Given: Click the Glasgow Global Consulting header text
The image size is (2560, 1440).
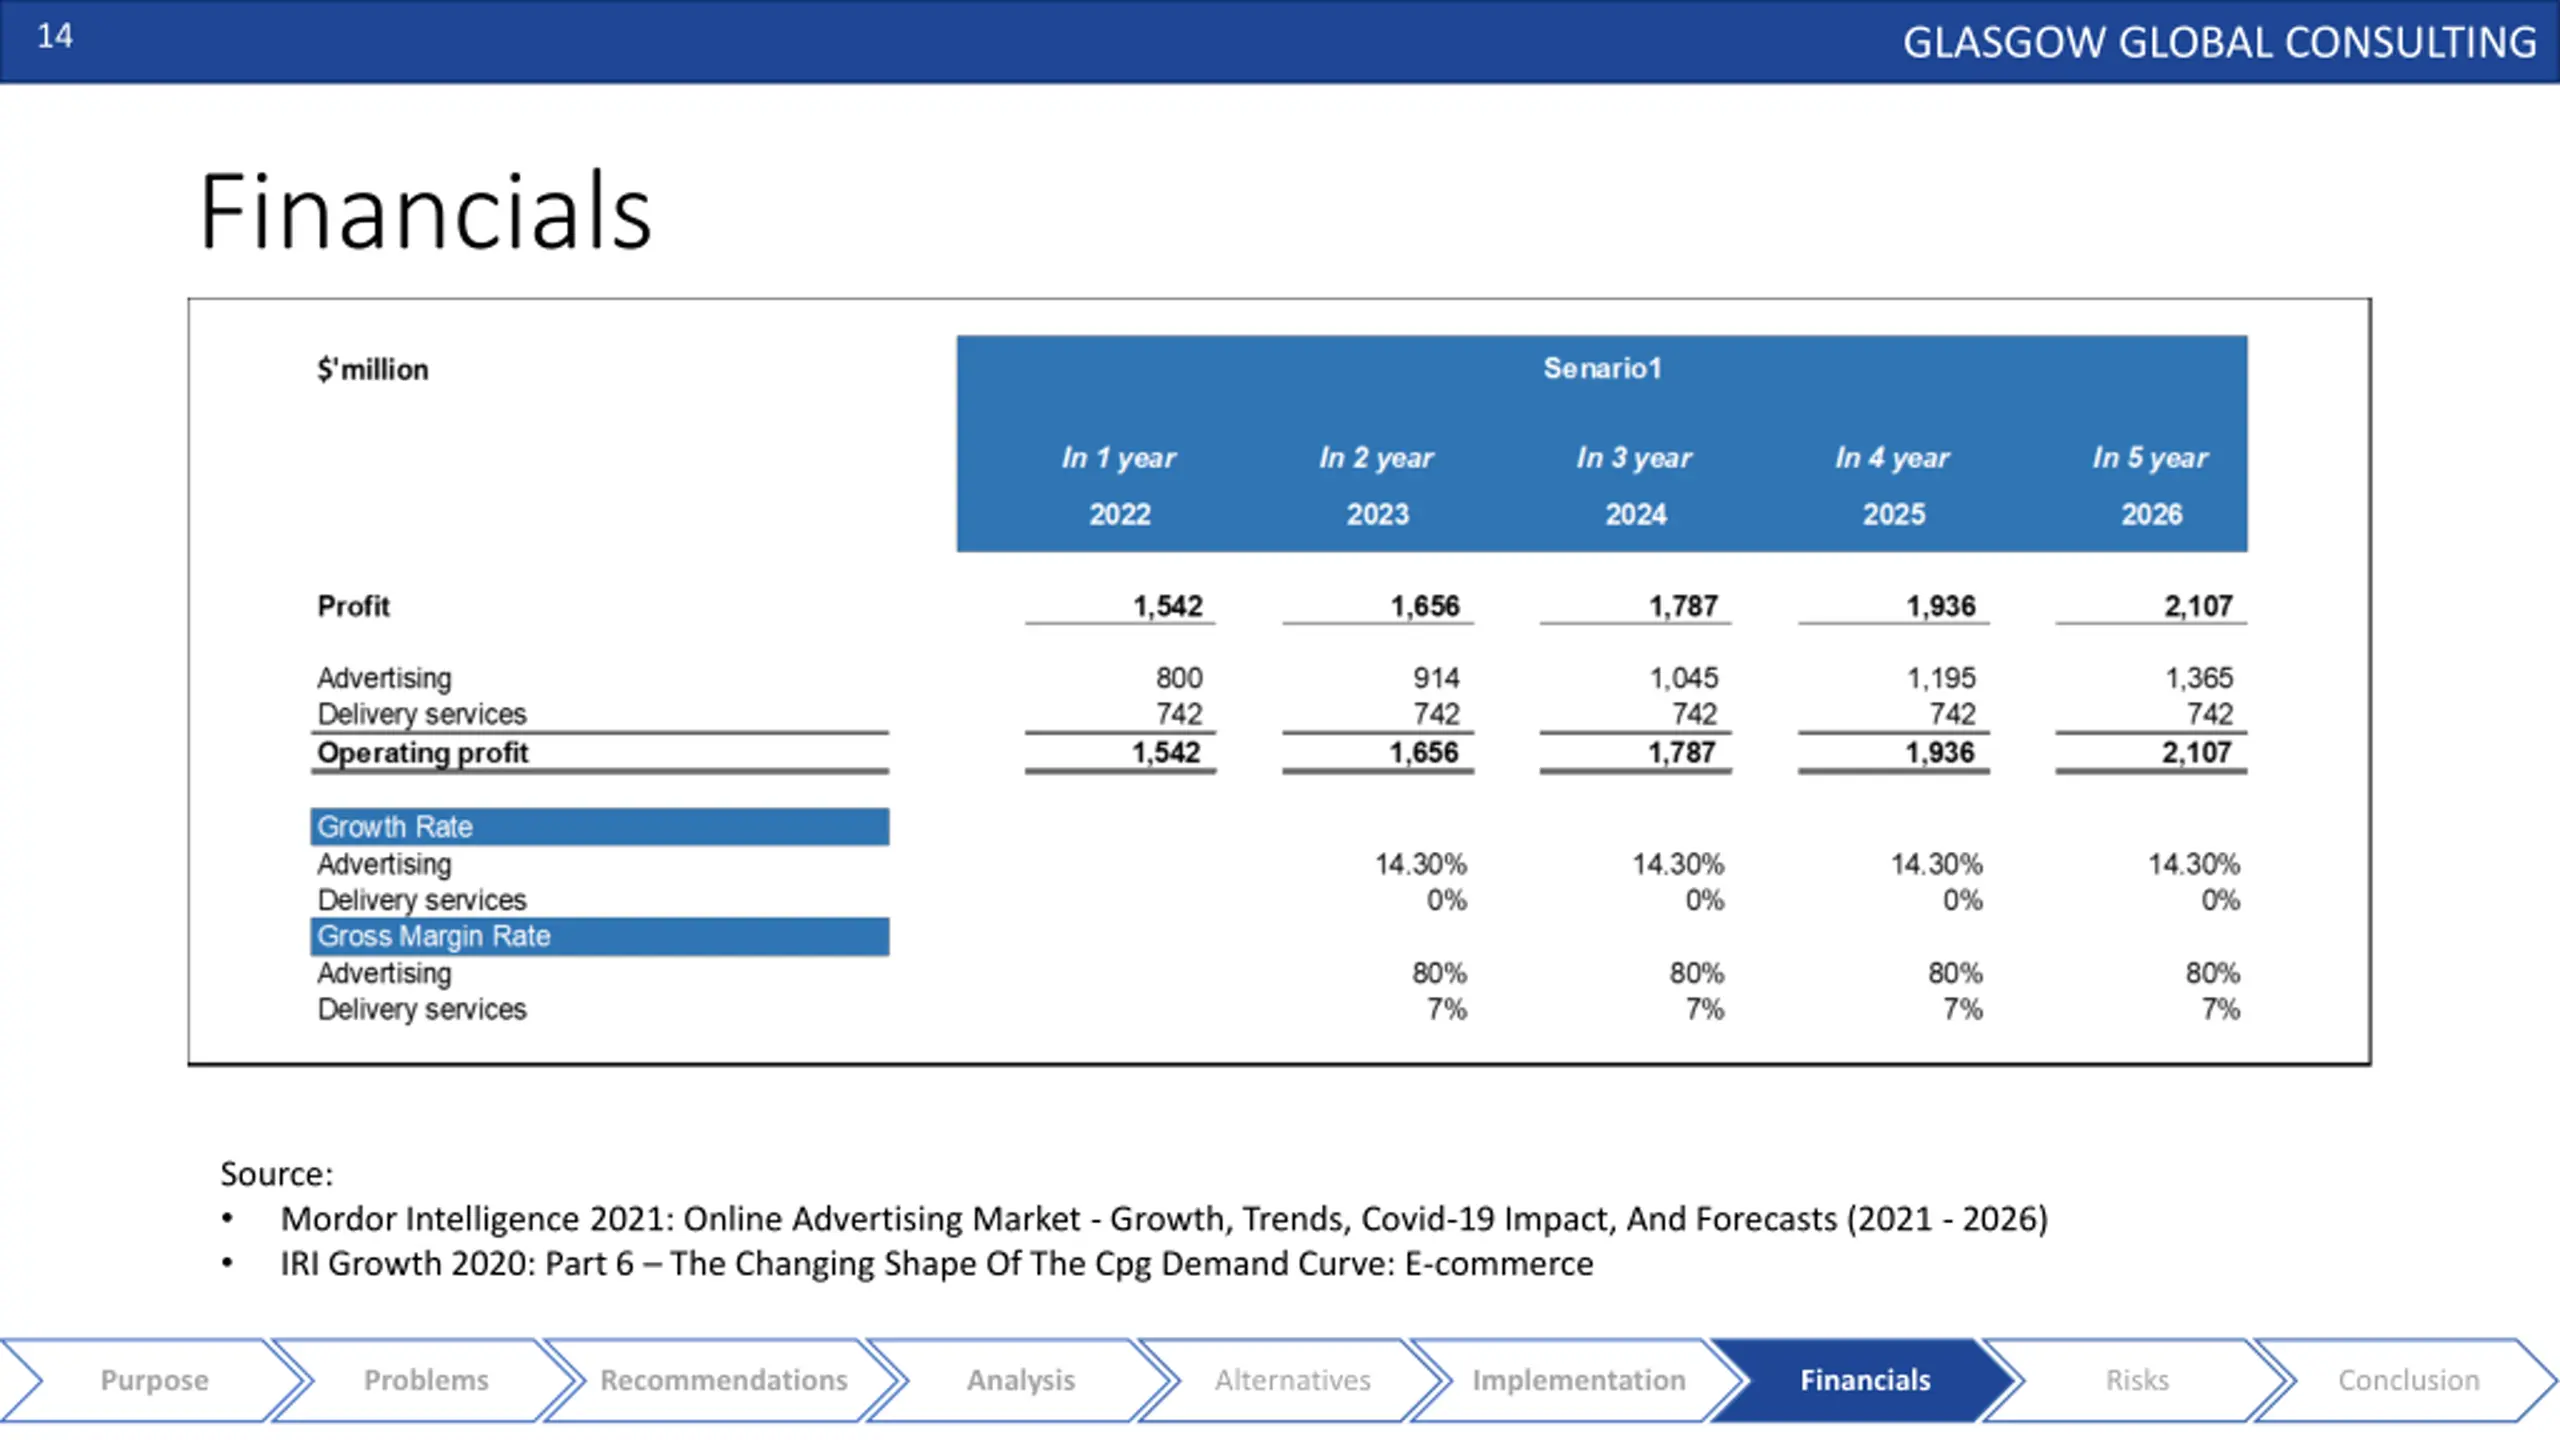Looking at the screenshot, I should [x=2219, y=42].
